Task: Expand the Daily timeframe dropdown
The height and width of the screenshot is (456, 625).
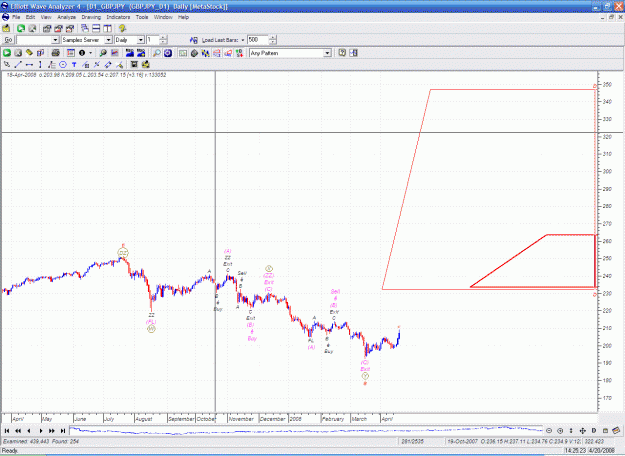Action: (141, 40)
